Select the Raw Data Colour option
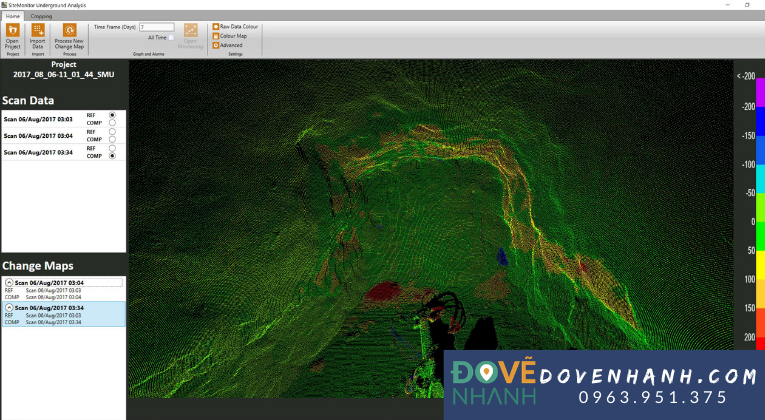The image size is (765, 420). pos(235,27)
